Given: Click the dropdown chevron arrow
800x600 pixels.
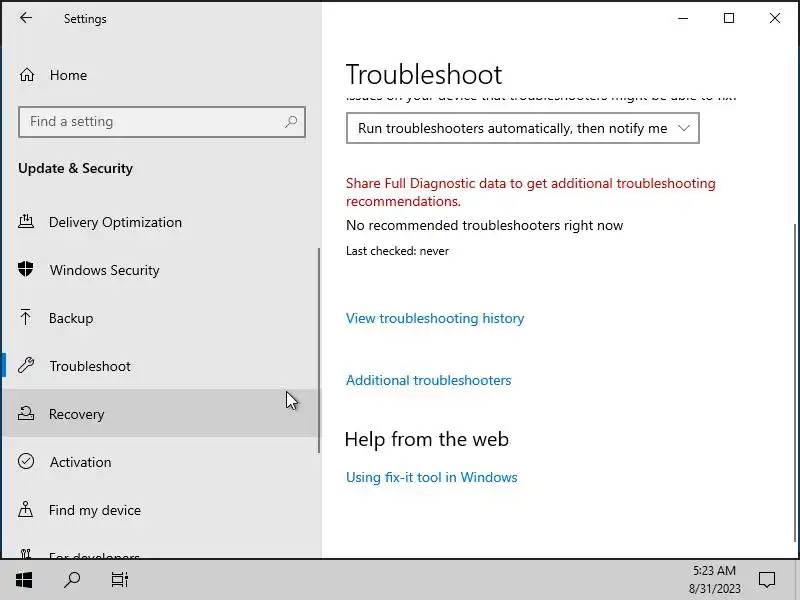Looking at the screenshot, I should coord(684,128).
